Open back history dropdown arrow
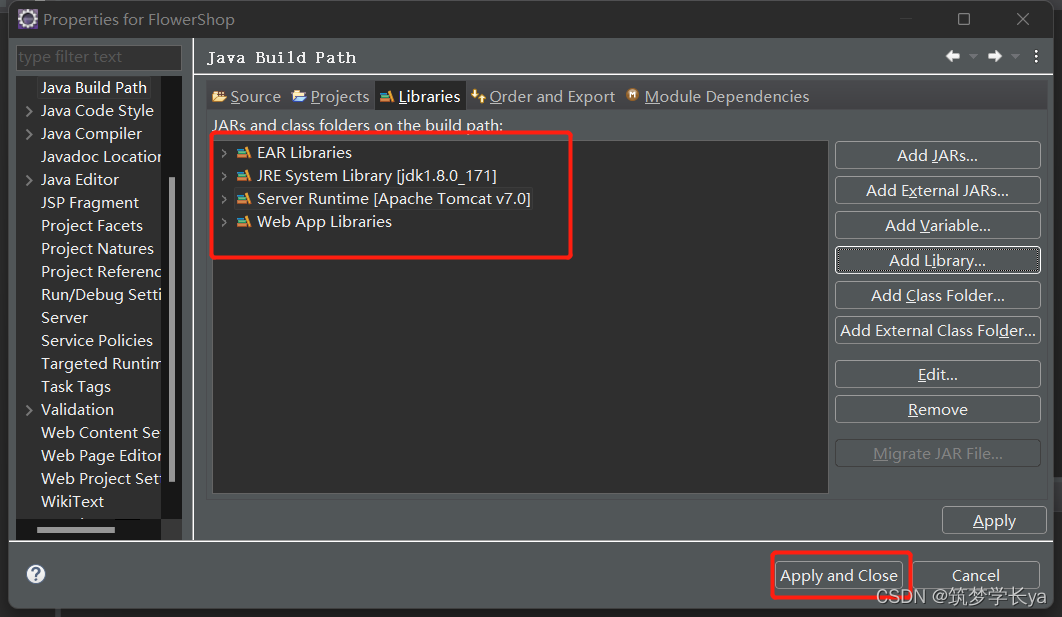Viewport: 1062px width, 617px height. [x=973, y=57]
